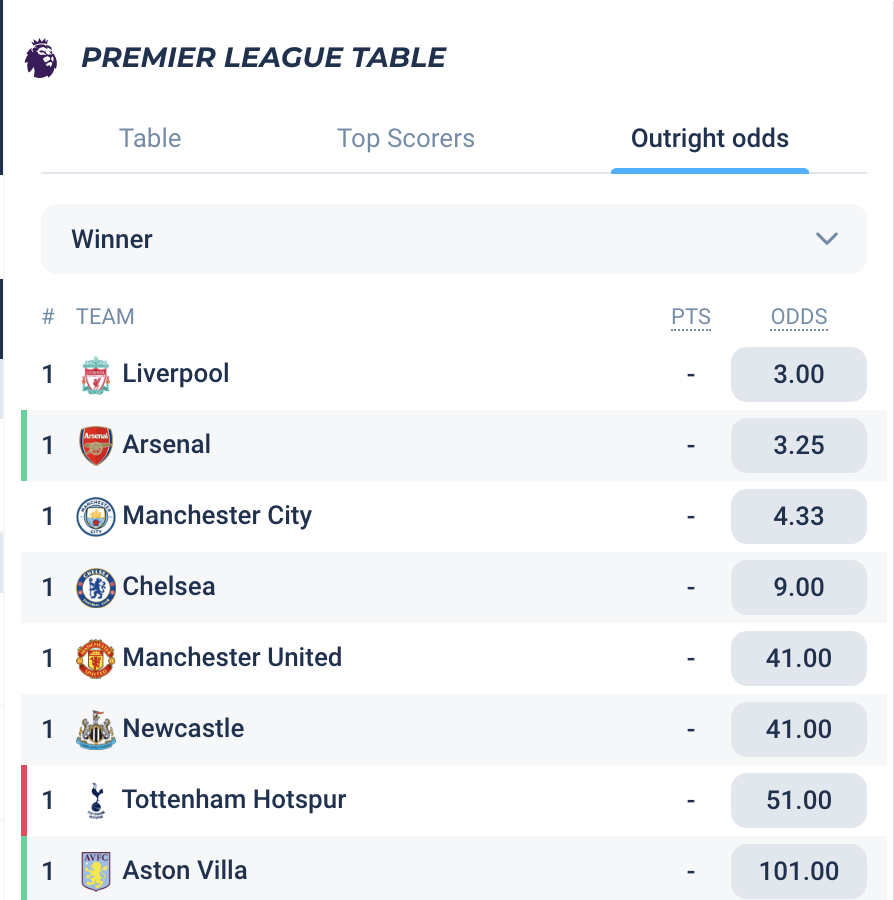The width and height of the screenshot is (894, 900).
Task: Click the Chelsea club crest
Action: coord(96,588)
